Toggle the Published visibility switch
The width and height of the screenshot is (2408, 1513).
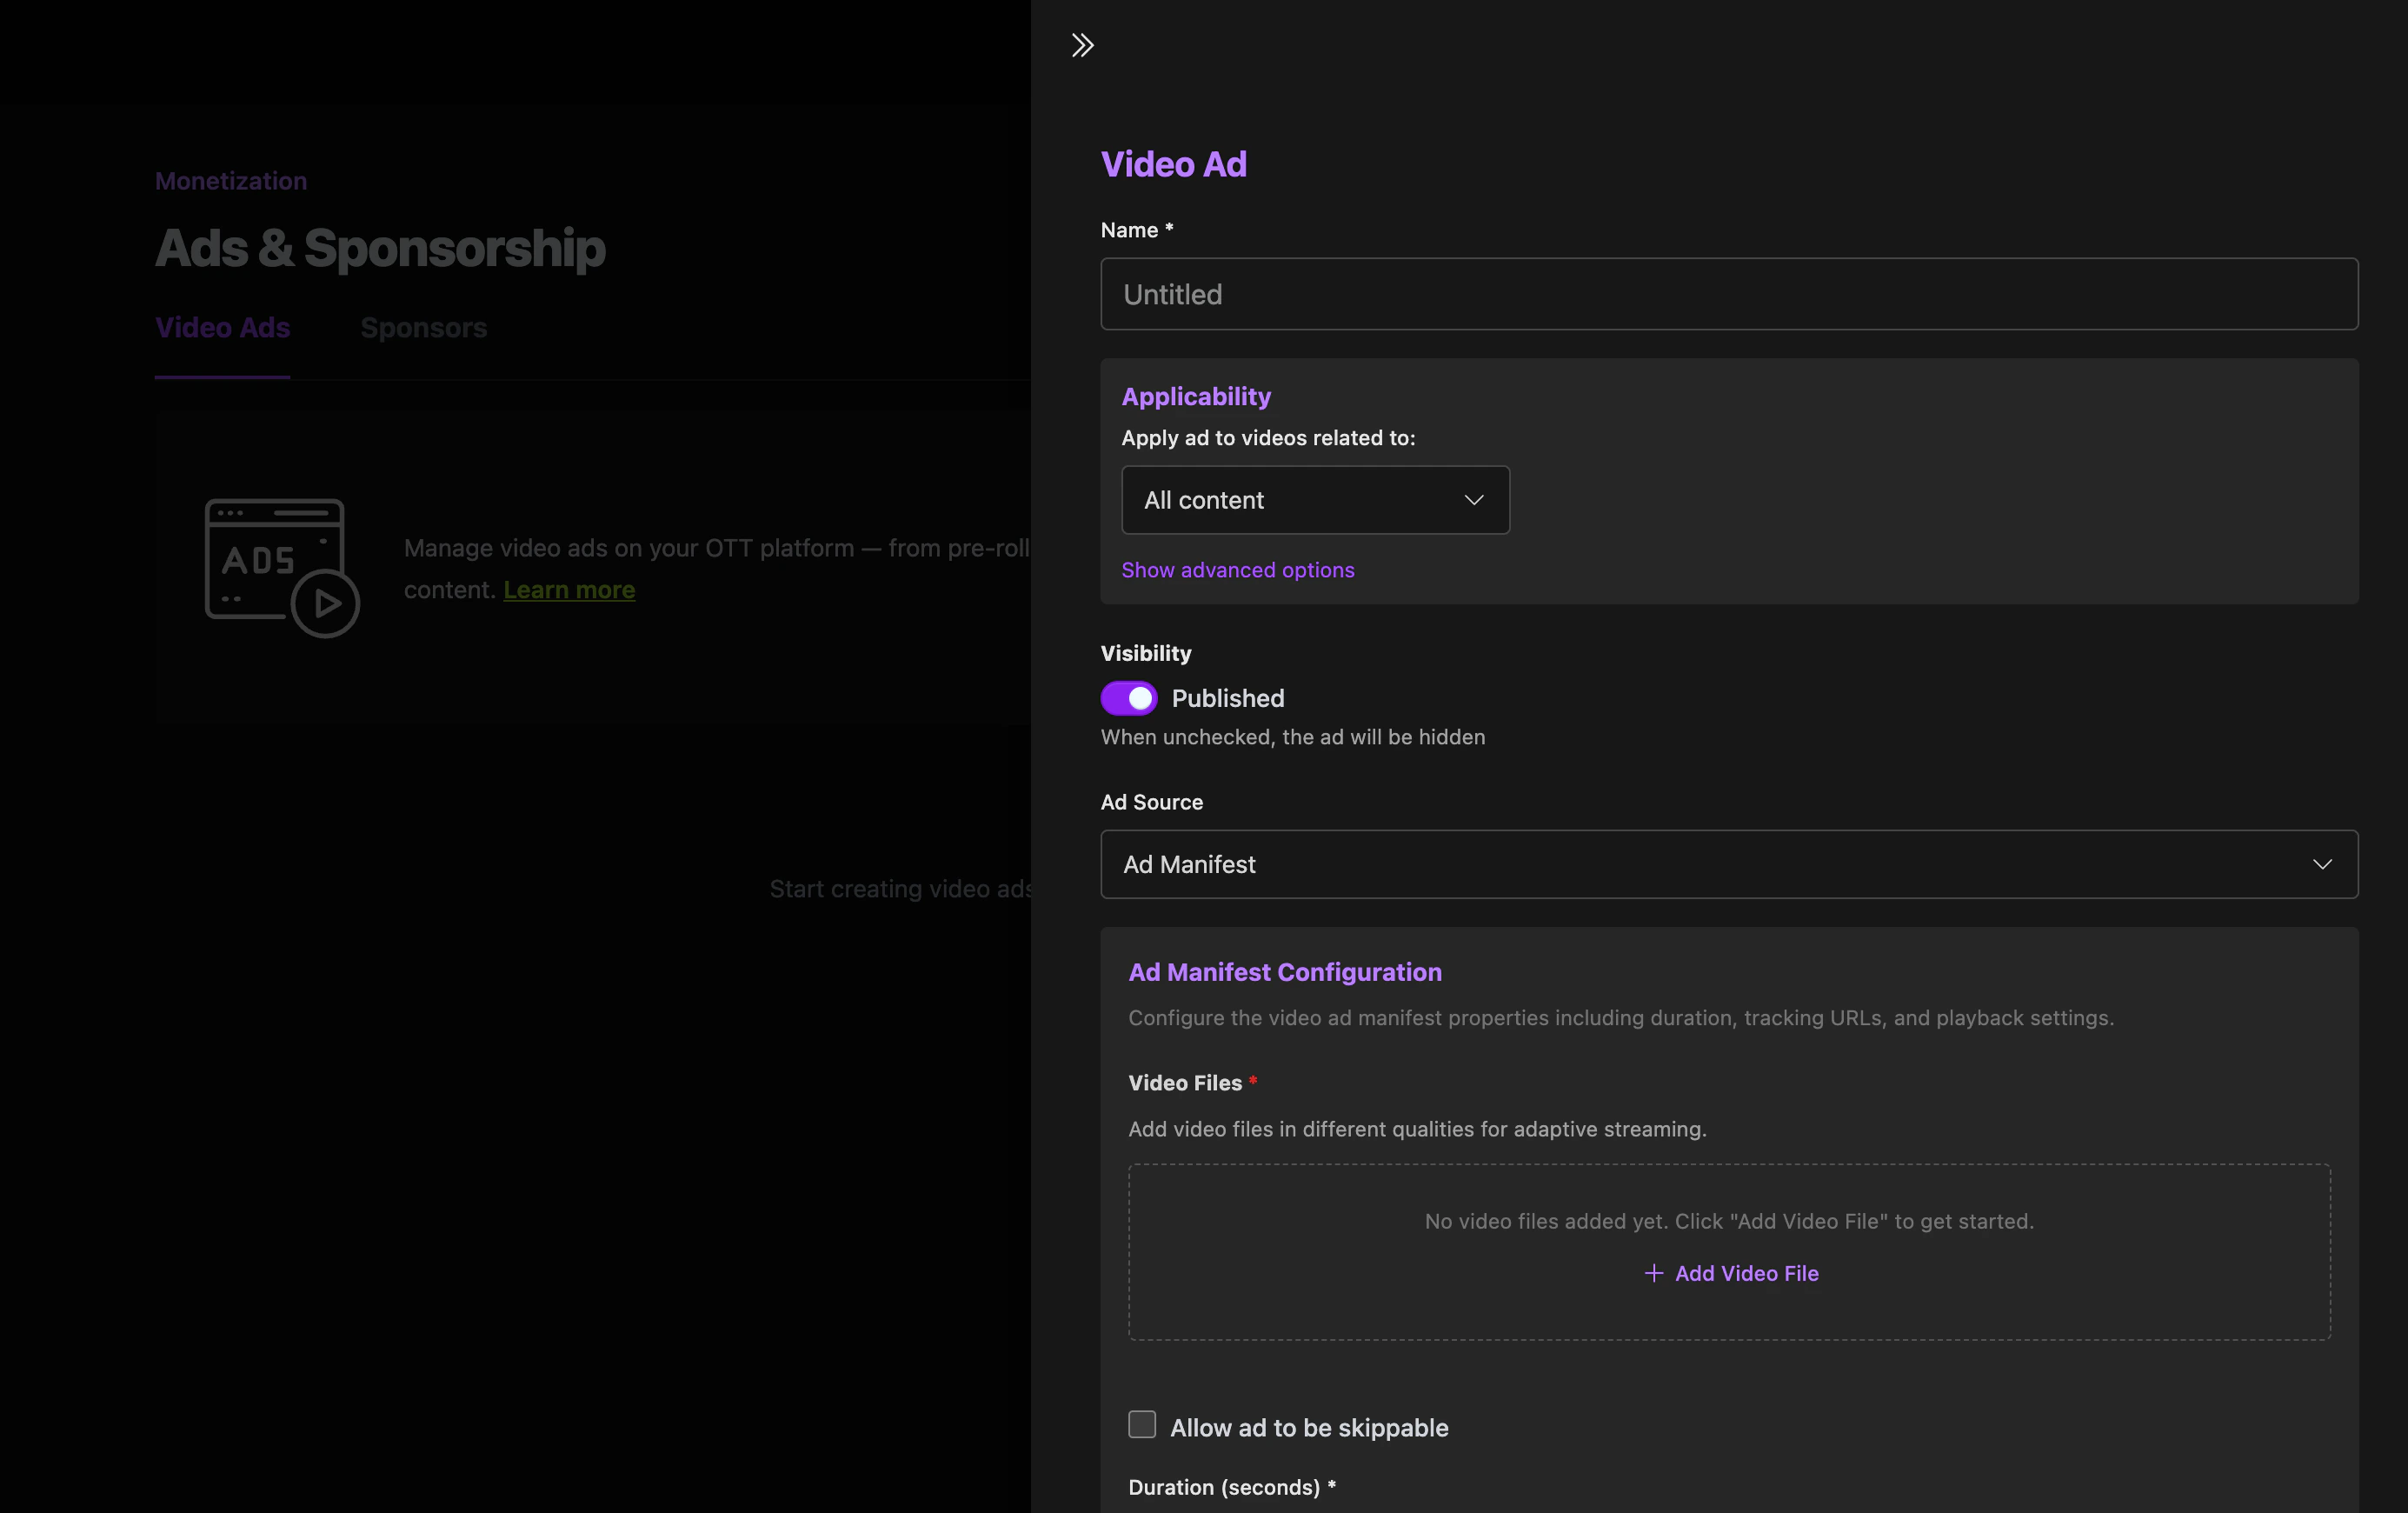pyautogui.click(x=1129, y=698)
